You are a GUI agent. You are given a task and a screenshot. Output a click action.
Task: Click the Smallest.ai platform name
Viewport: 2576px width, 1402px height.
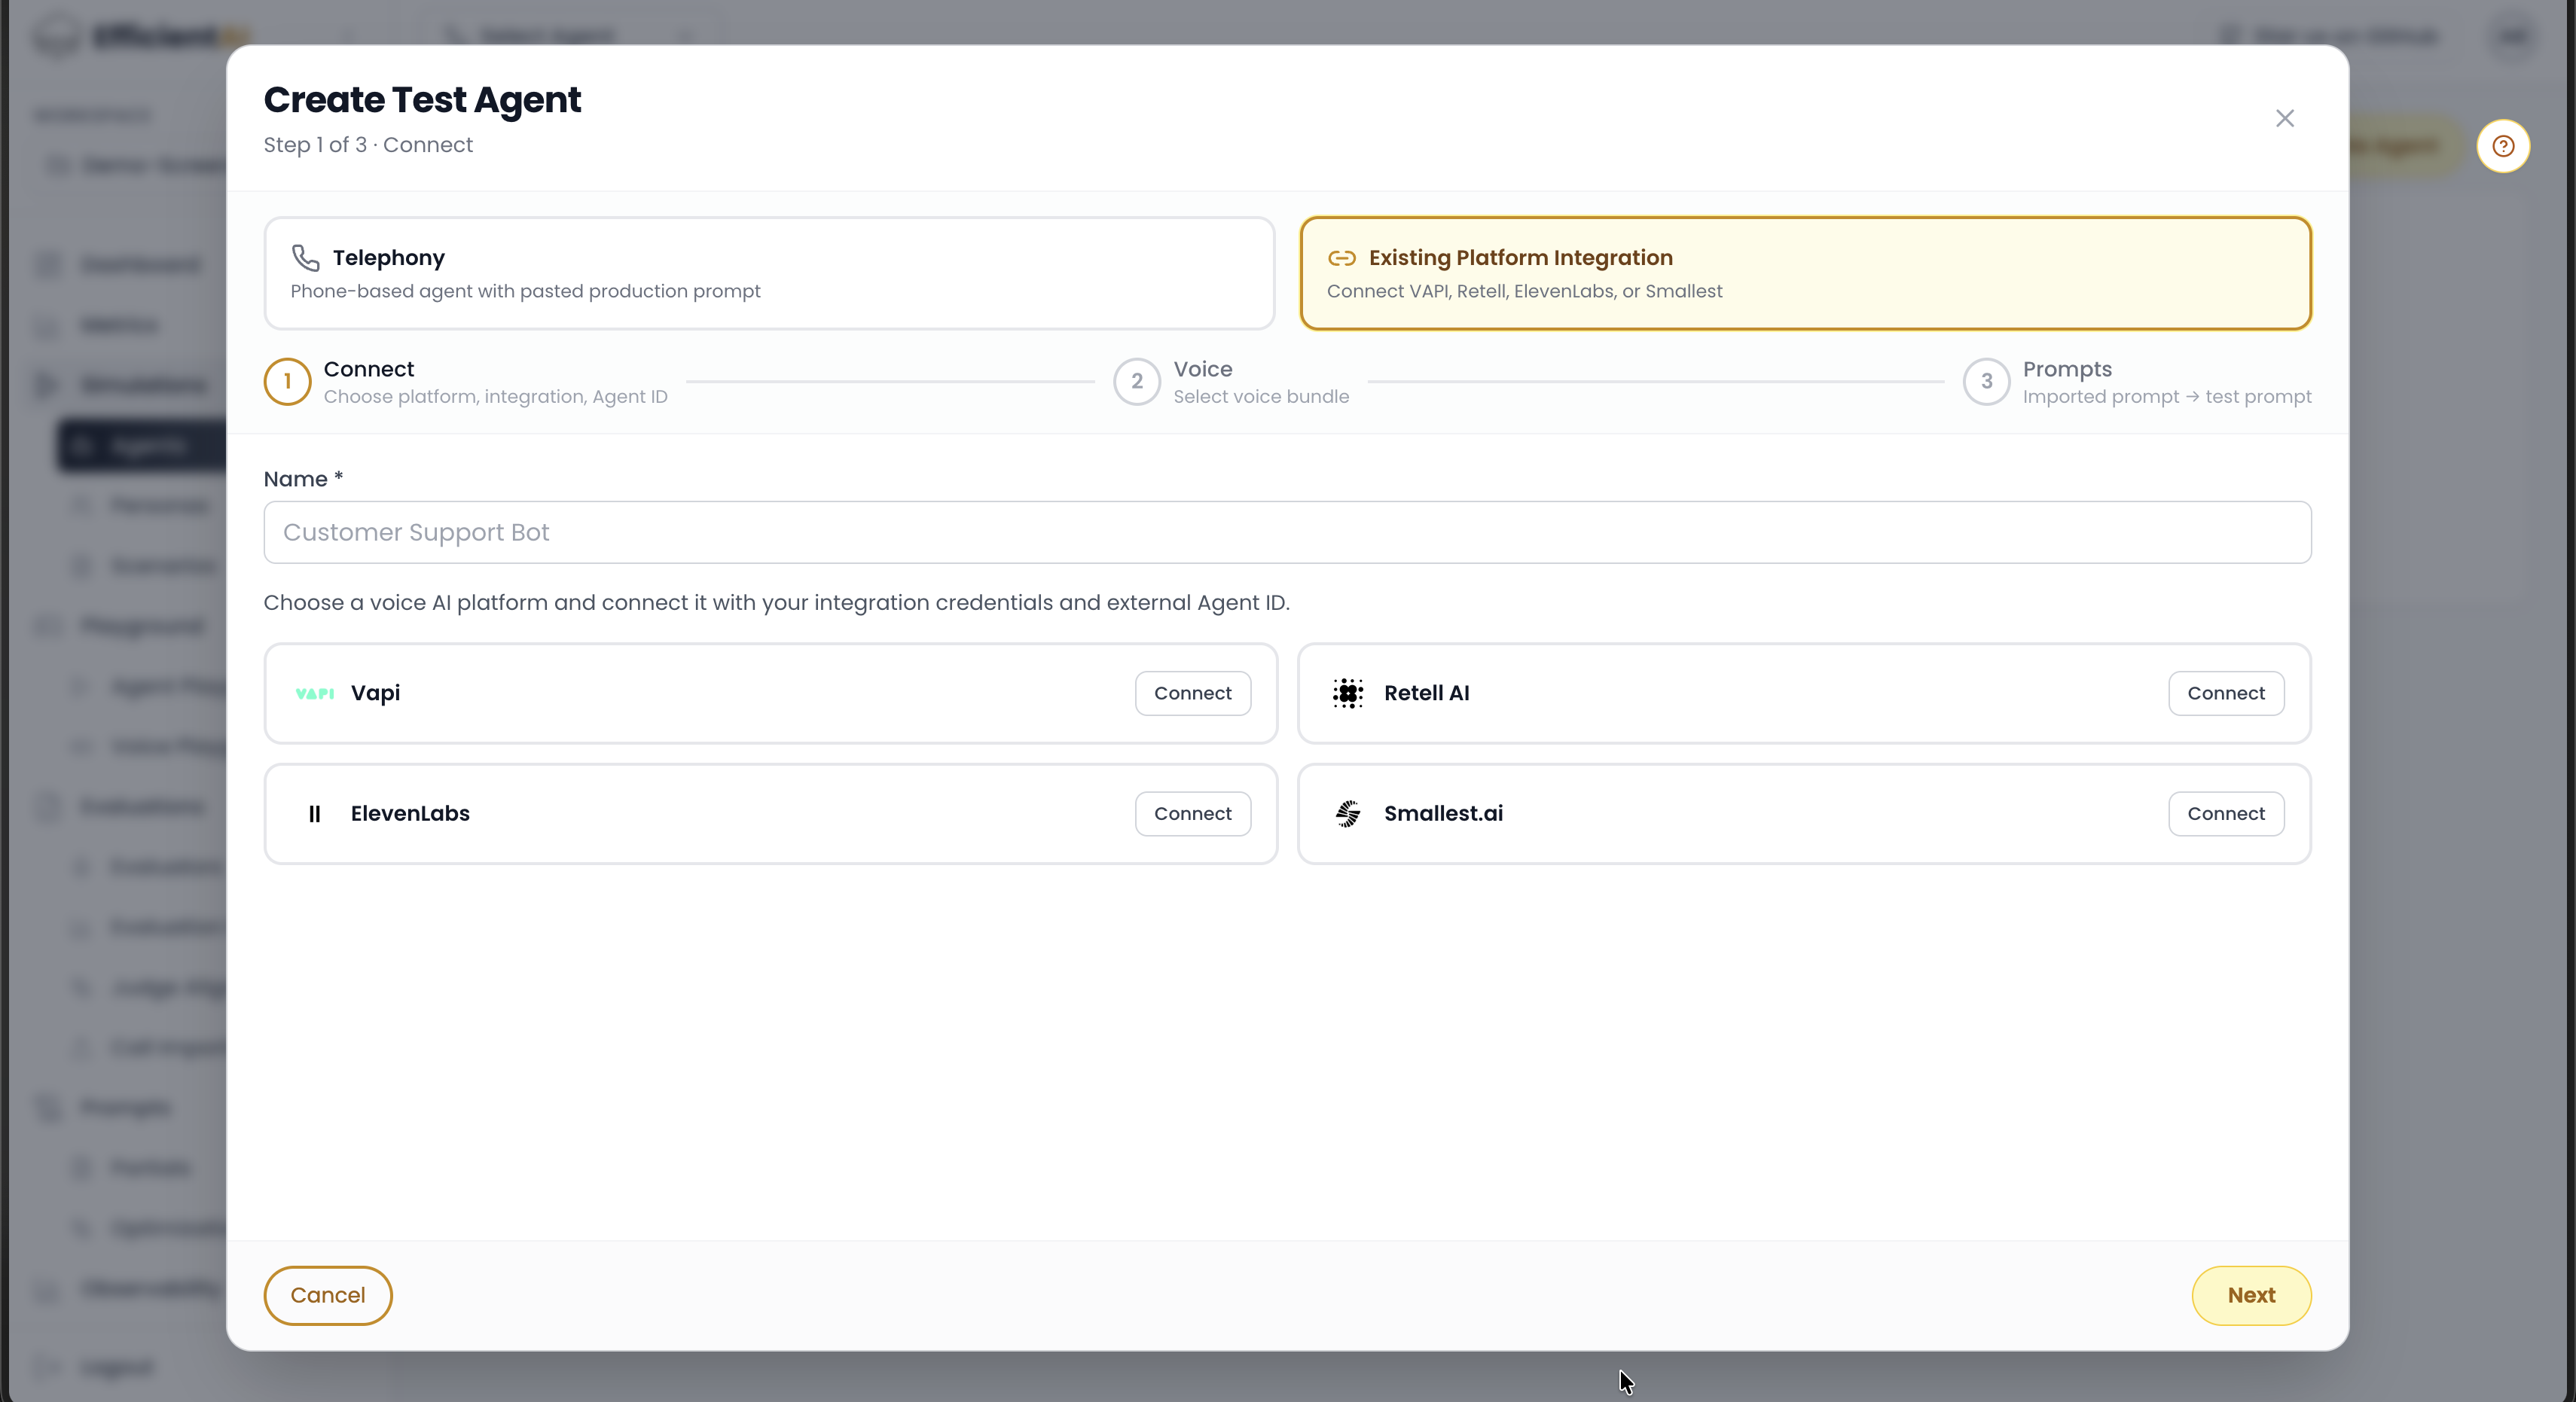pyautogui.click(x=1443, y=814)
